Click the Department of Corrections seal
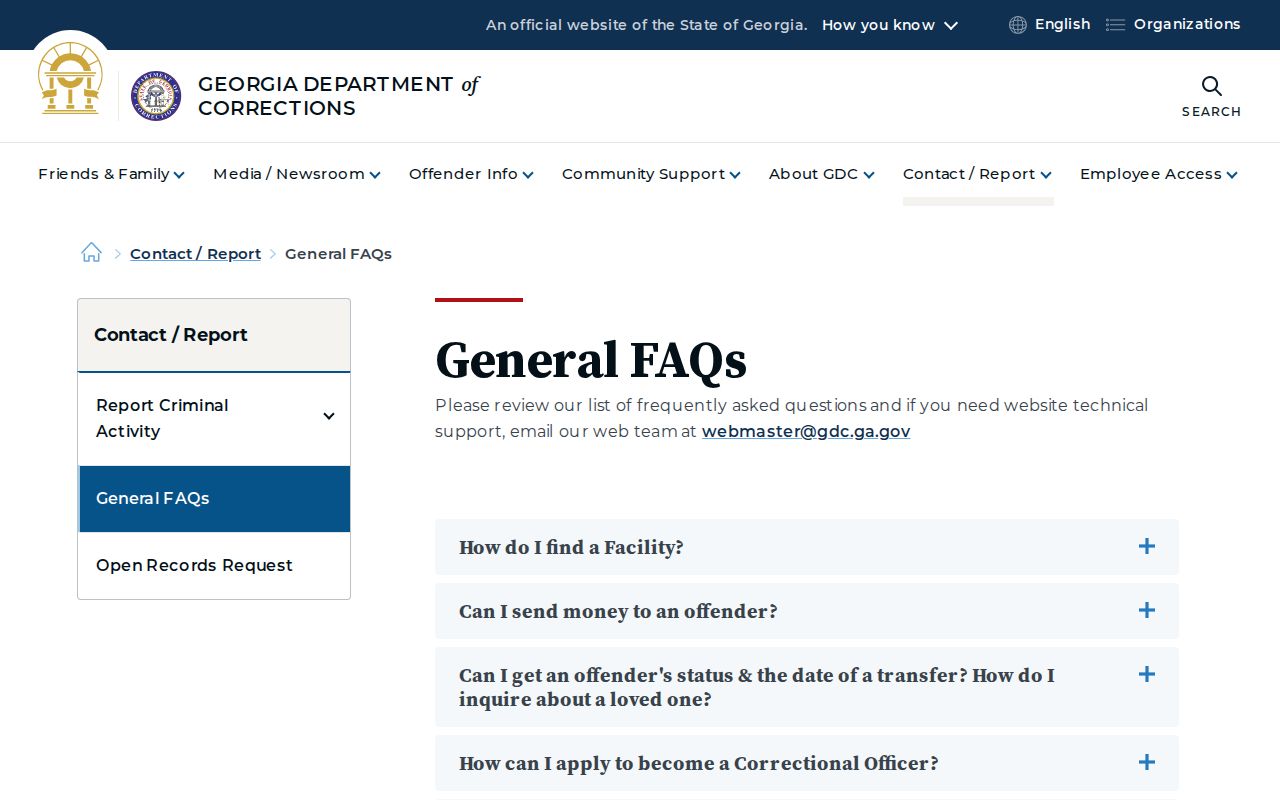The width and height of the screenshot is (1280, 800). [x=156, y=96]
